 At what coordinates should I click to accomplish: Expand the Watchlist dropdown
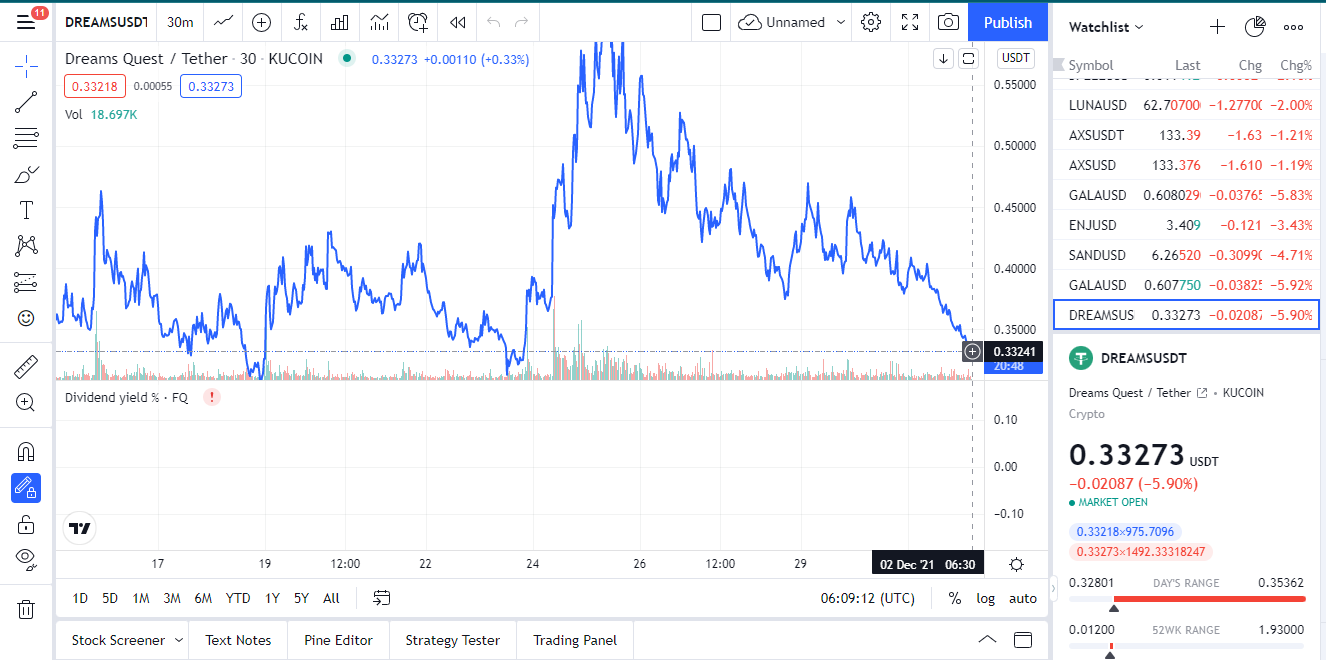click(1106, 27)
